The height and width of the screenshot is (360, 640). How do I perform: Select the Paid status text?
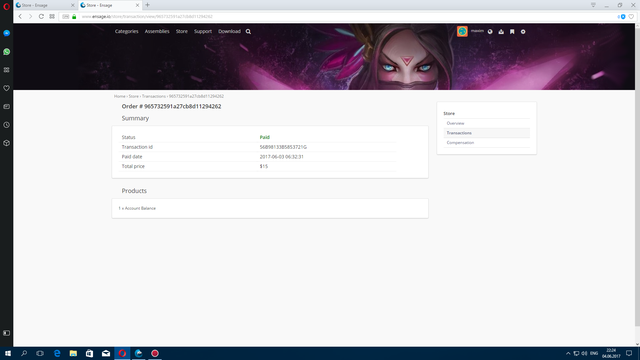(264, 137)
